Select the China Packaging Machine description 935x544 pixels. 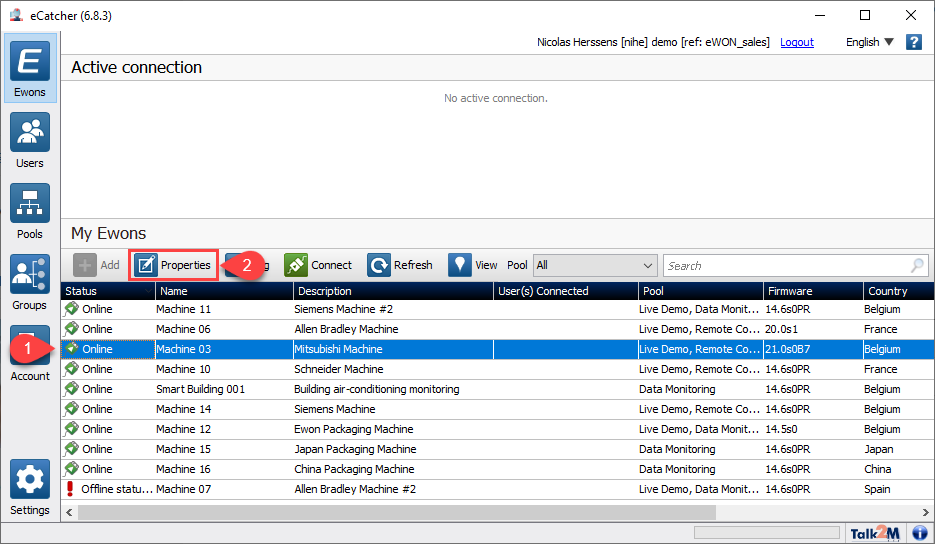(354, 469)
